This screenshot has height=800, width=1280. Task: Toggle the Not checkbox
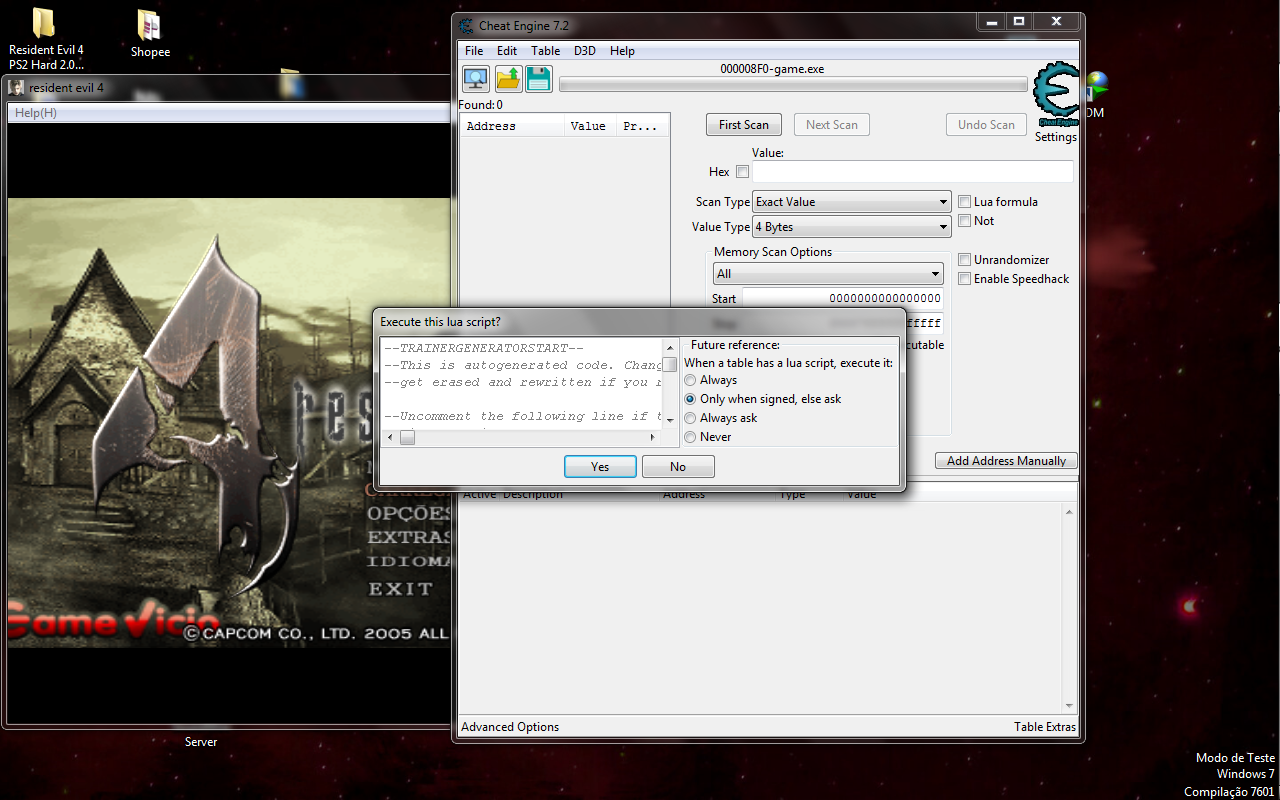(965, 221)
